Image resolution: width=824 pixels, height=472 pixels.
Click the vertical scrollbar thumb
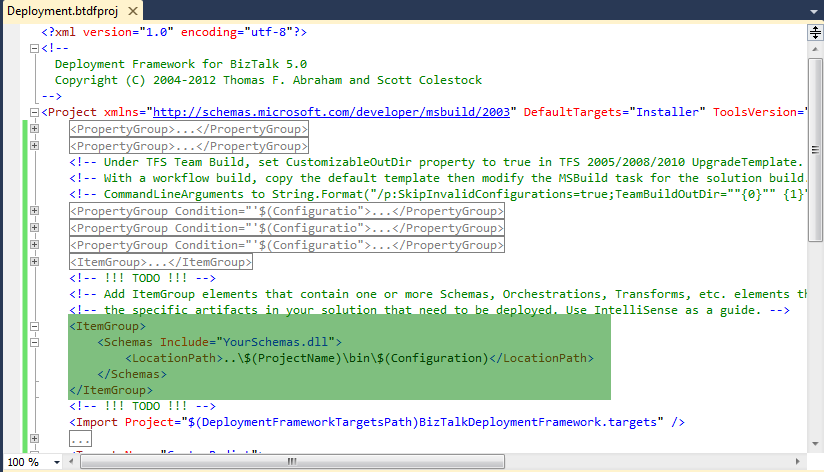815,150
